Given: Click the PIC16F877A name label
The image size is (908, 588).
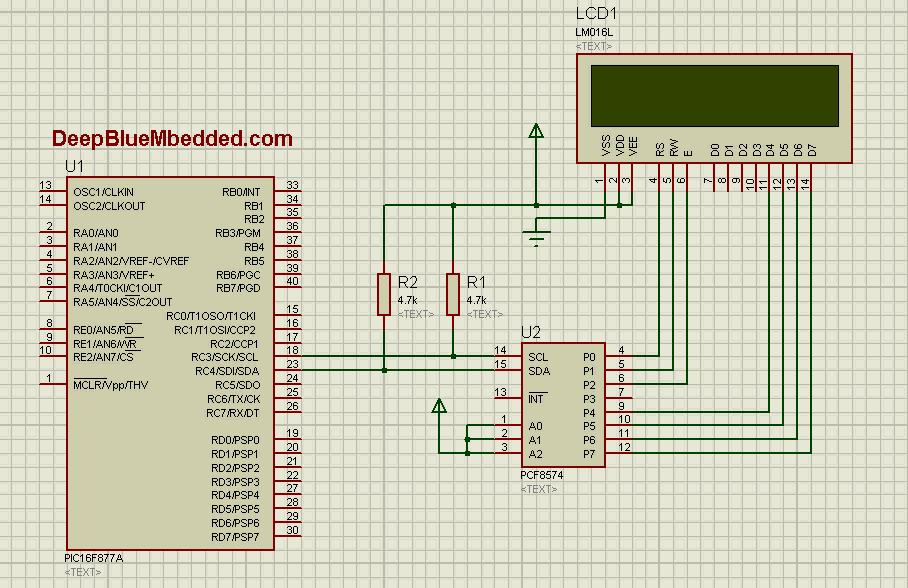Looking at the screenshot, I should click(92, 559).
